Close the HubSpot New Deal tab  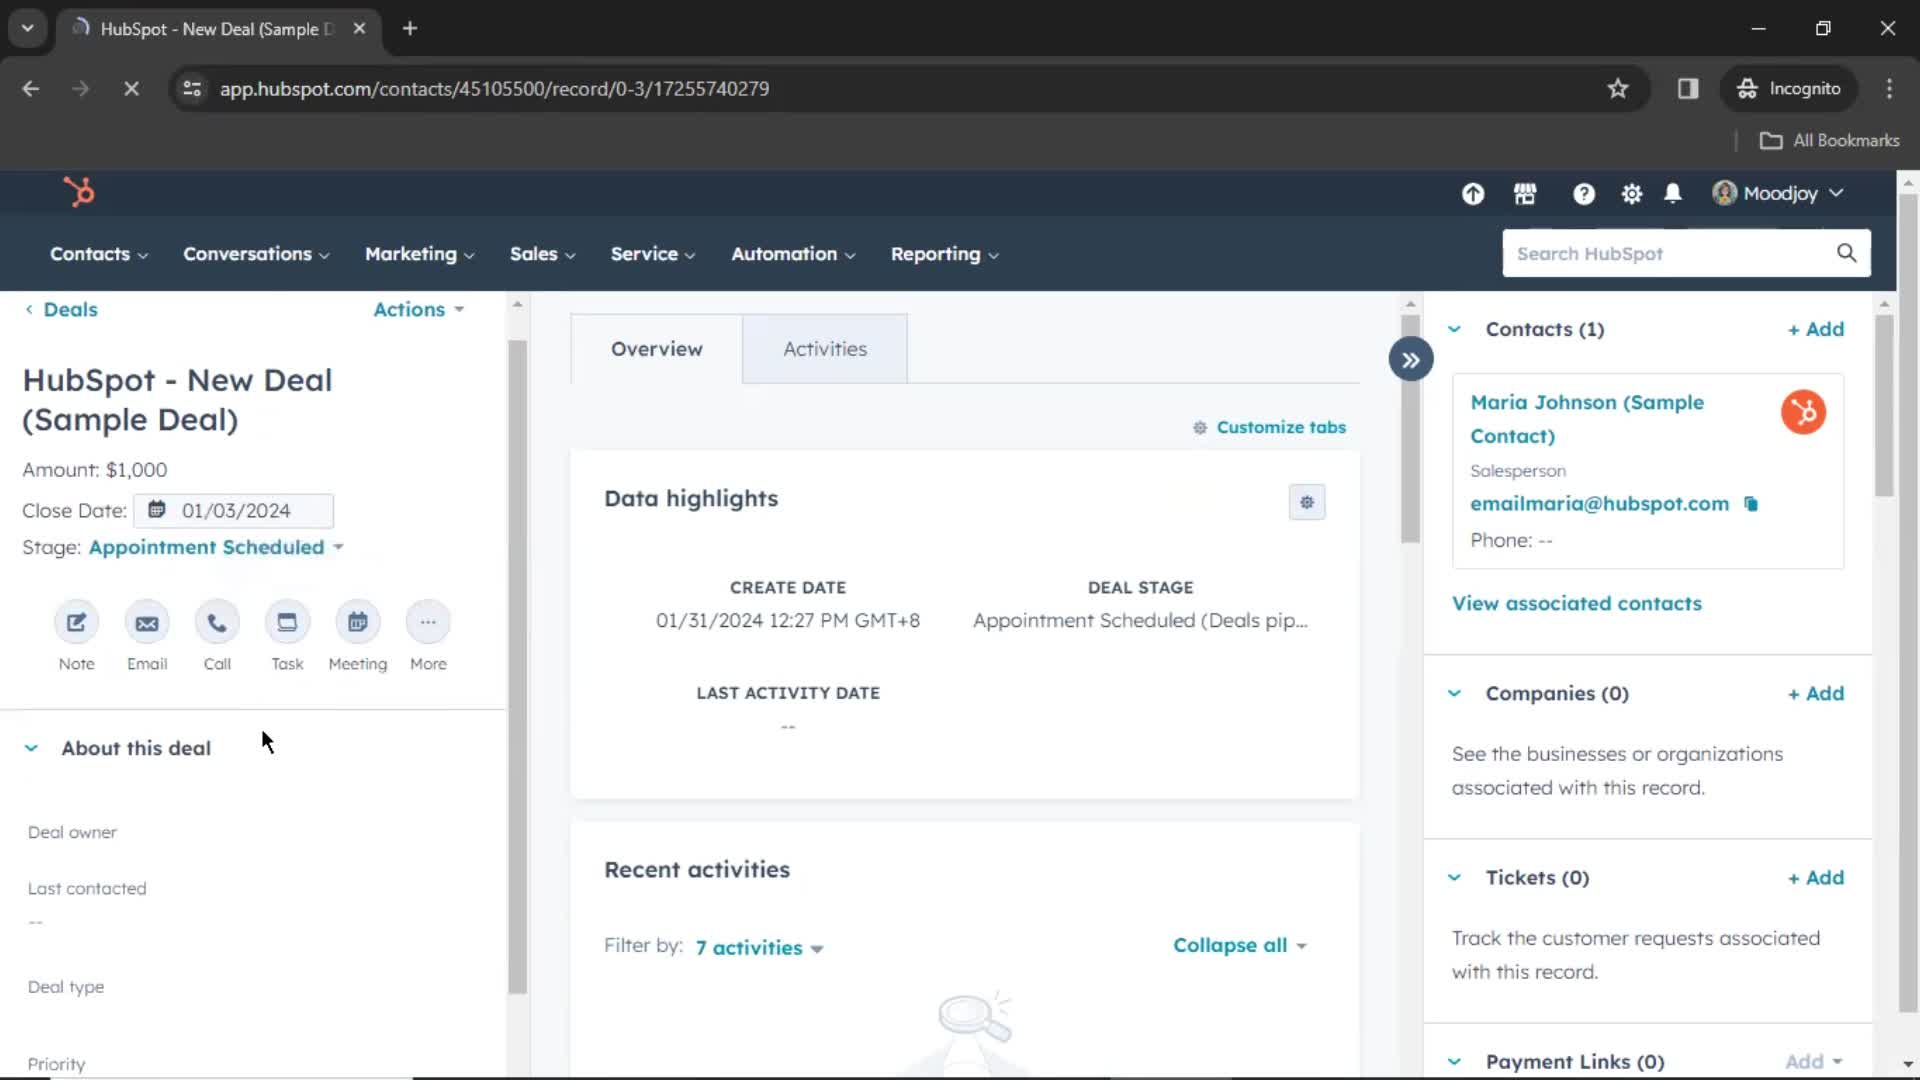359,28
